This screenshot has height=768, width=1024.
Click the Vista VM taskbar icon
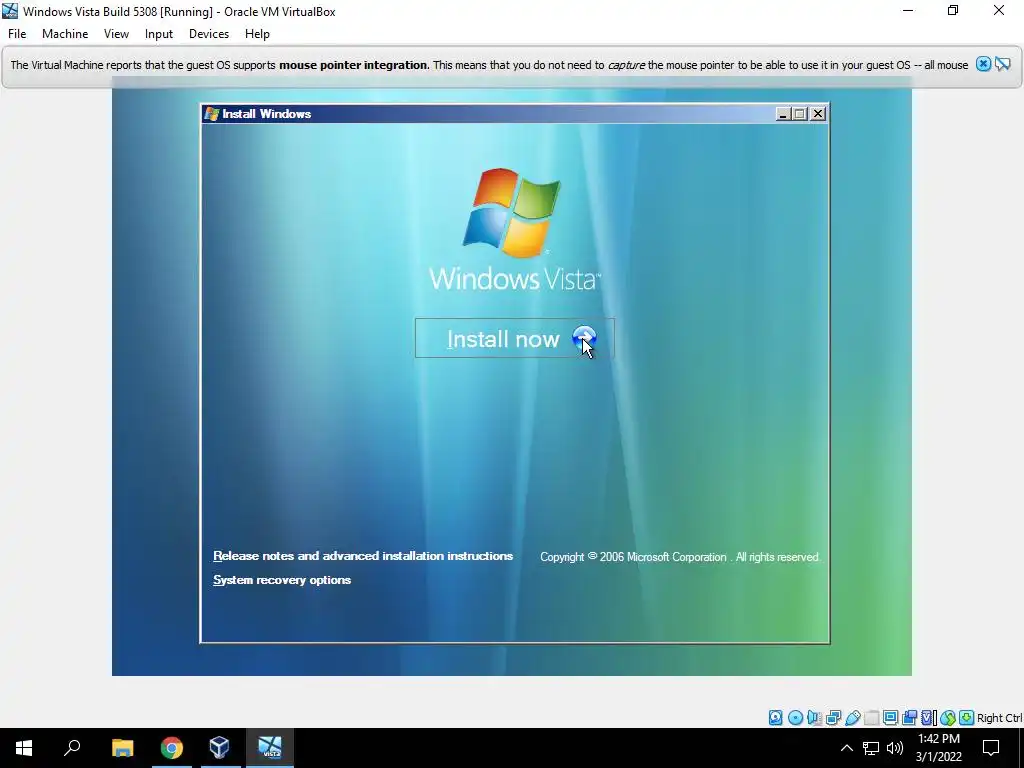tap(270, 748)
